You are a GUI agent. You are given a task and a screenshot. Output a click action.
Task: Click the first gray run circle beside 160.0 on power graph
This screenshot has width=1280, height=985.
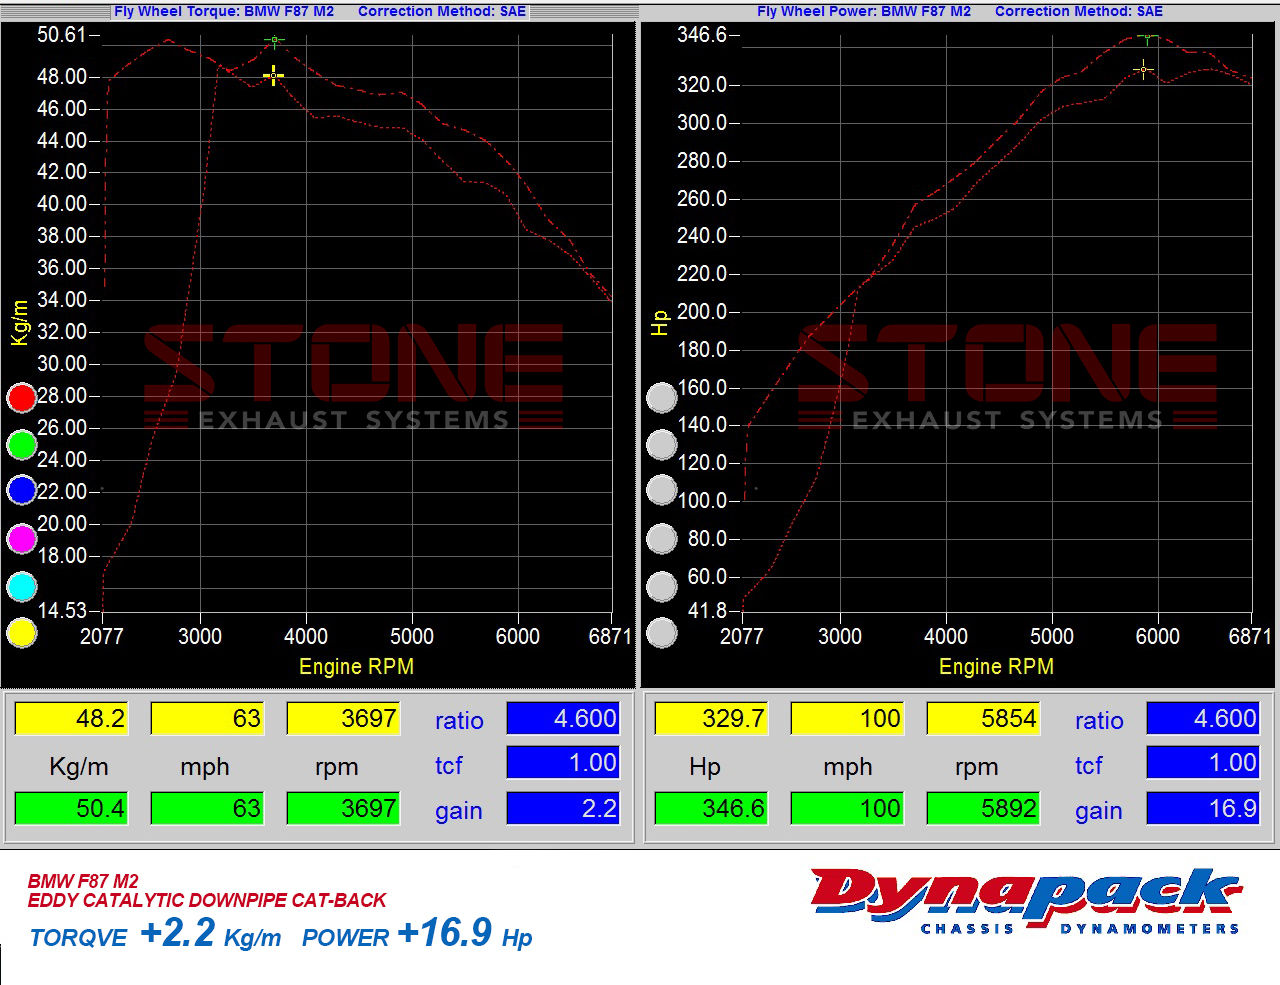[x=662, y=398]
